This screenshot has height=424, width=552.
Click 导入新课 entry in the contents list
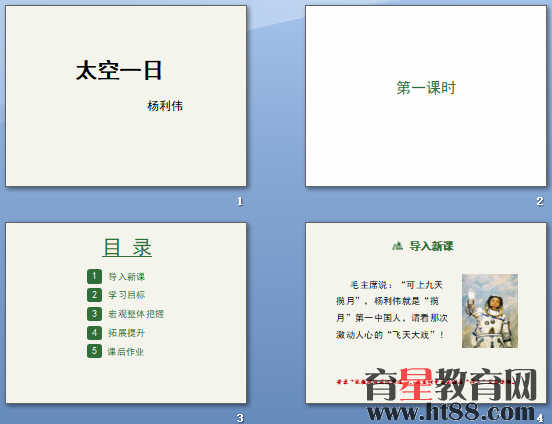point(126,277)
